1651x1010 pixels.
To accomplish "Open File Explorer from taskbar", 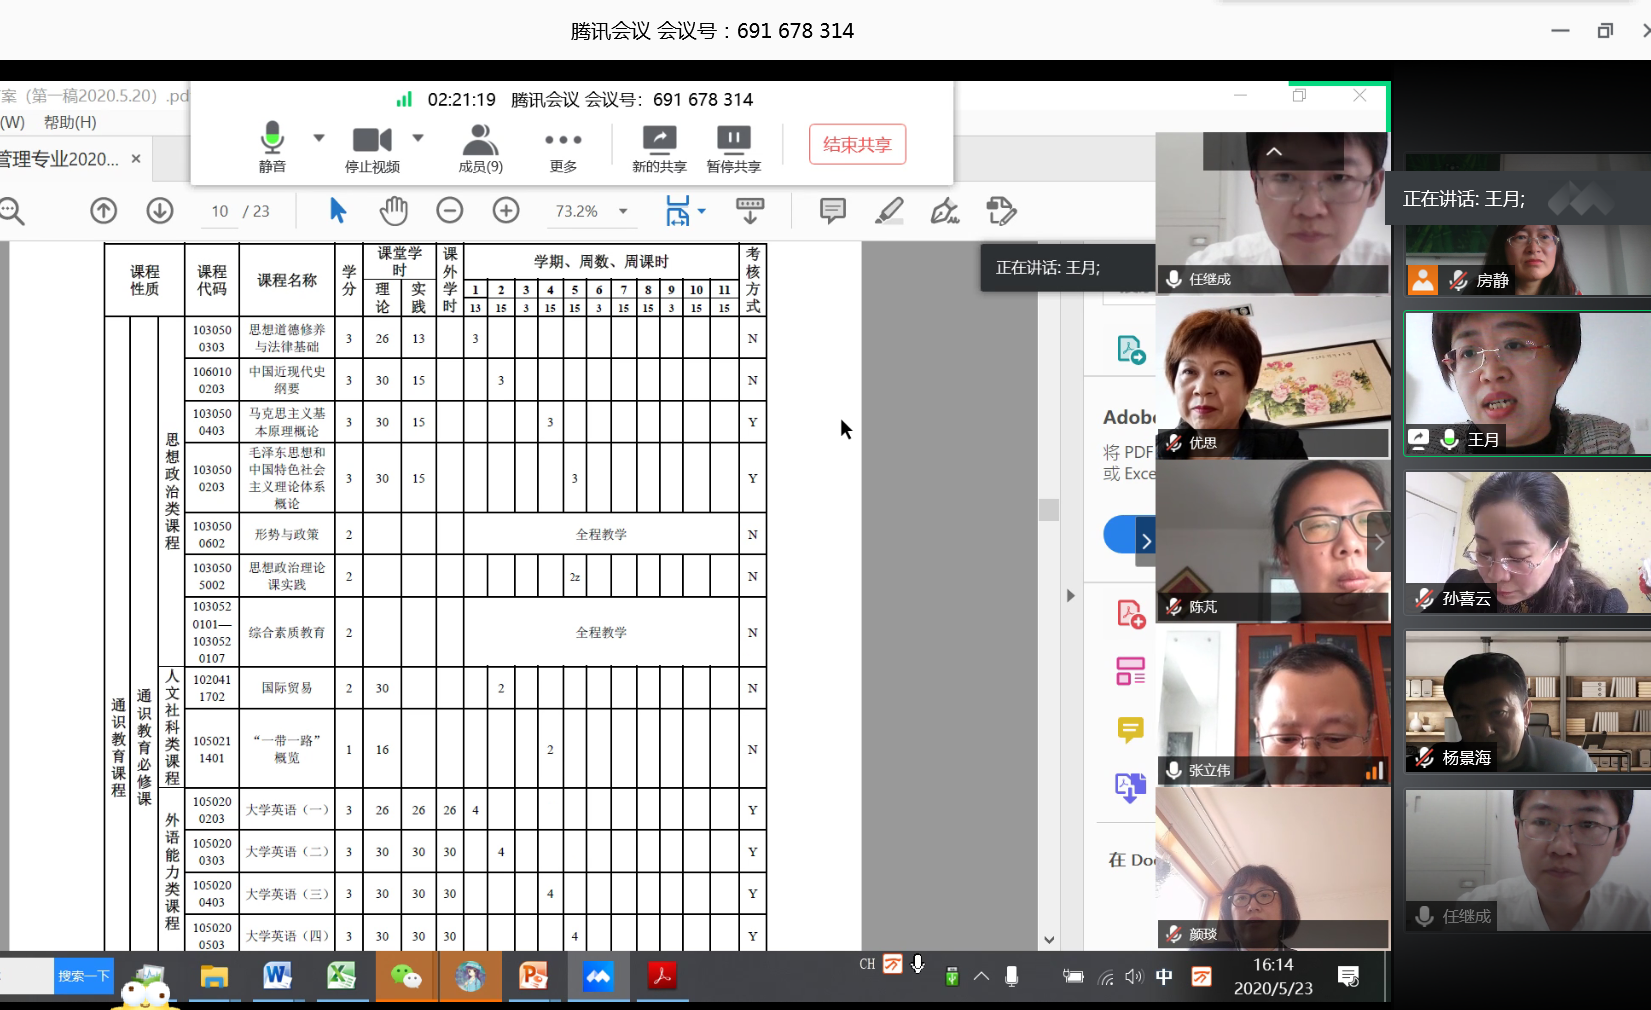I will tap(214, 976).
